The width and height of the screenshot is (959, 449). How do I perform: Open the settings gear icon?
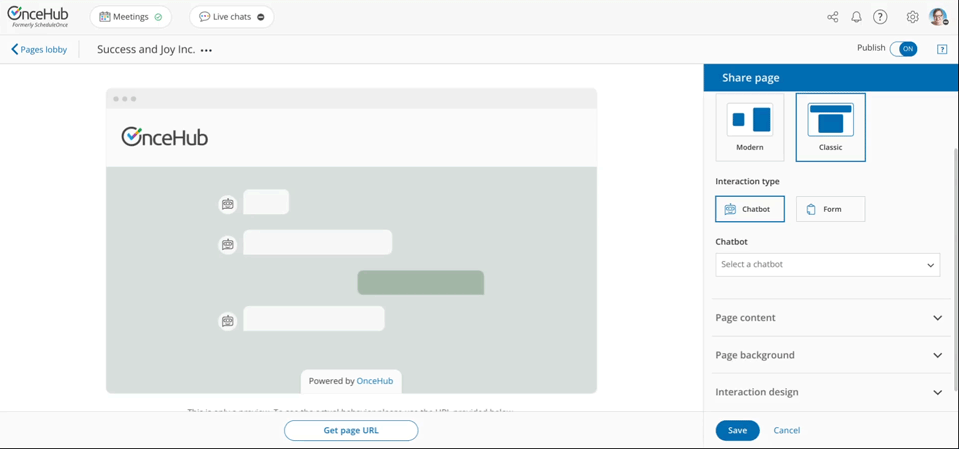point(913,17)
